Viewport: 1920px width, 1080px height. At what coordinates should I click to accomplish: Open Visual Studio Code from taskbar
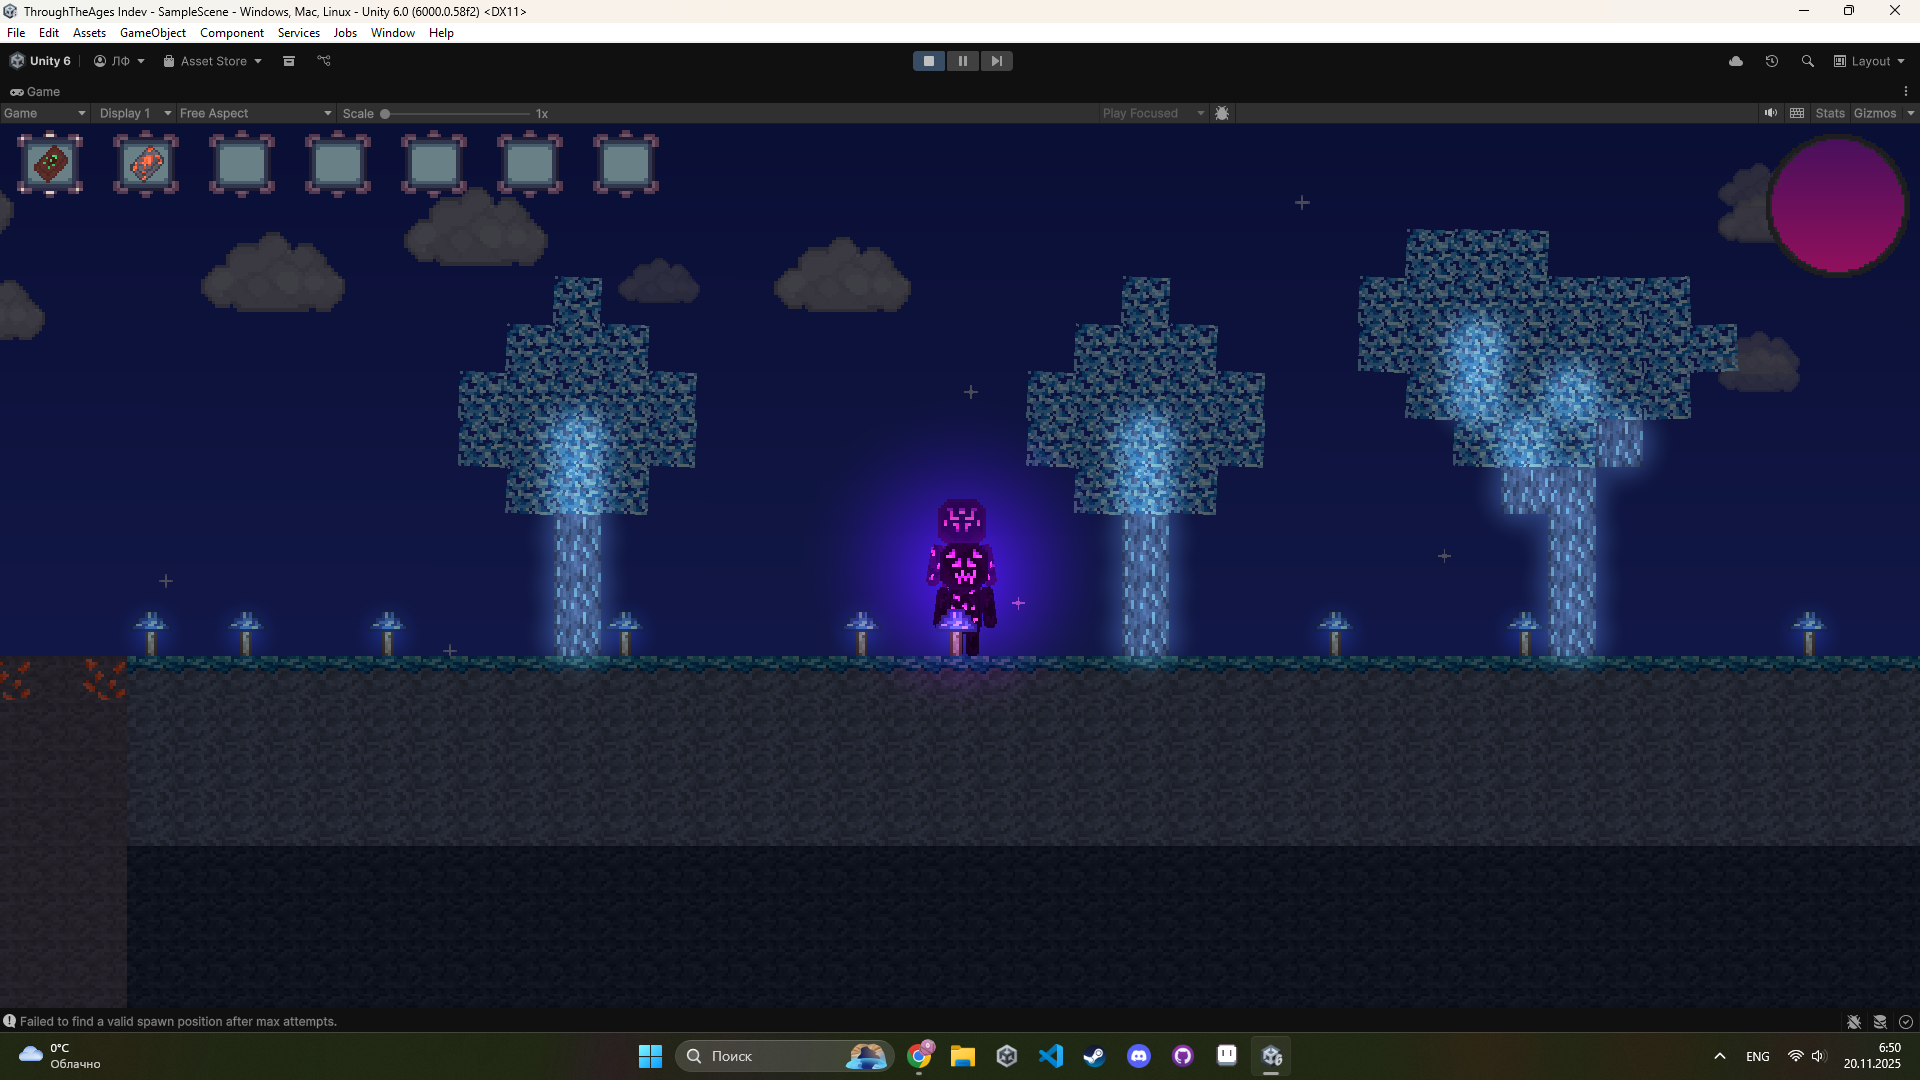[x=1051, y=1056]
